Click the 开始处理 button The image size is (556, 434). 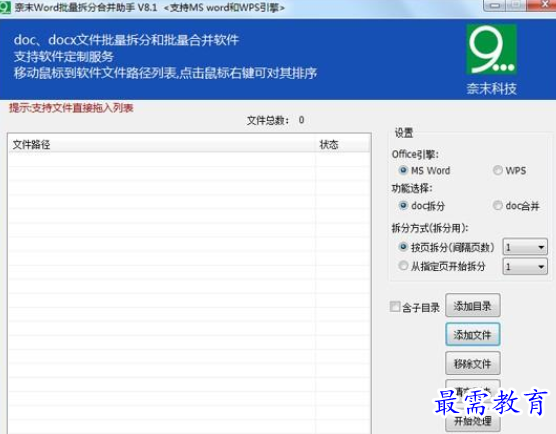coord(473,421)
